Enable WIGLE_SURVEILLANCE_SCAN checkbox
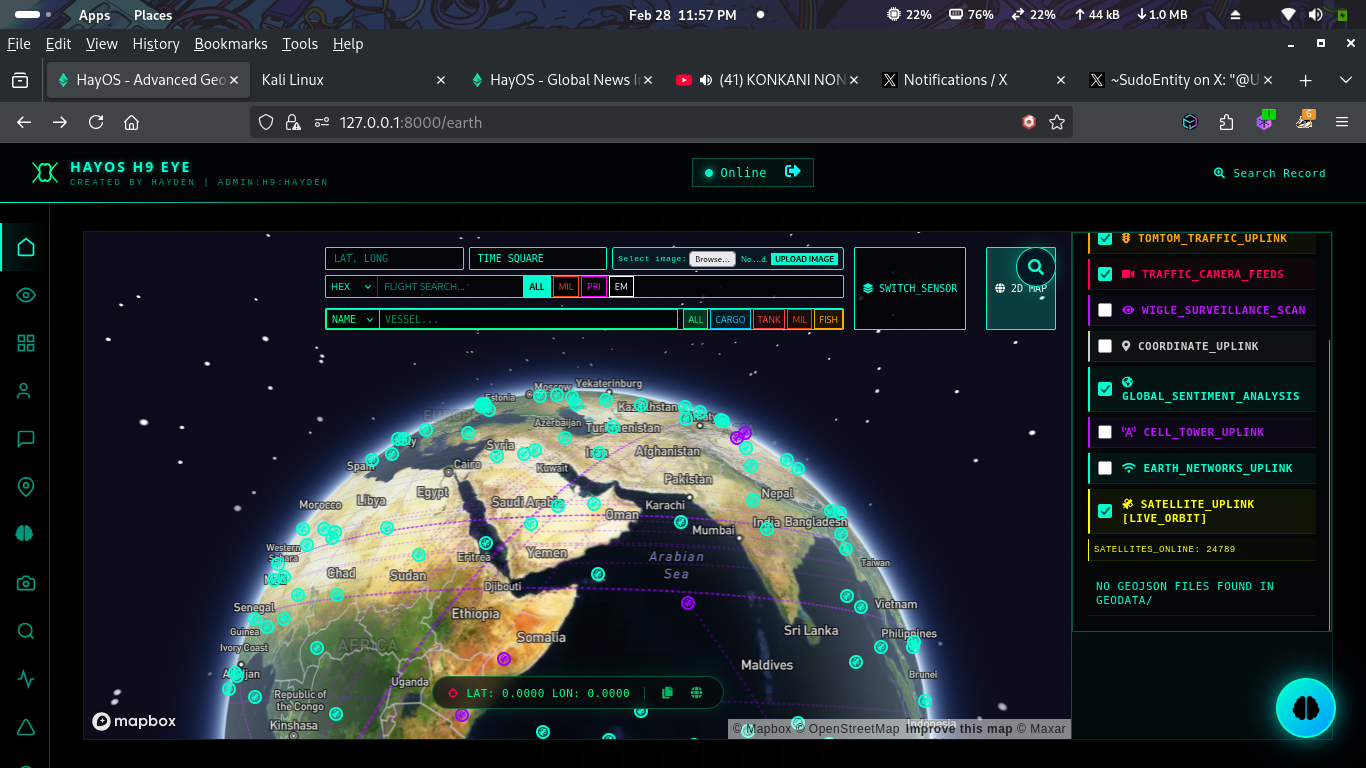The image size is (1366, 768). pos(1105,310)
